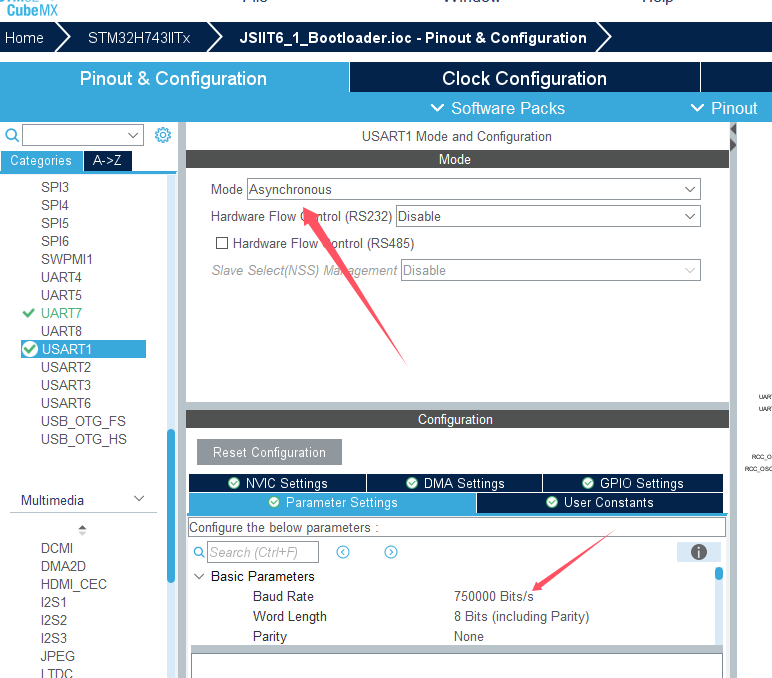The image size is (772, 678).
Task: Select the Categories tab
Action: (41, 161)
